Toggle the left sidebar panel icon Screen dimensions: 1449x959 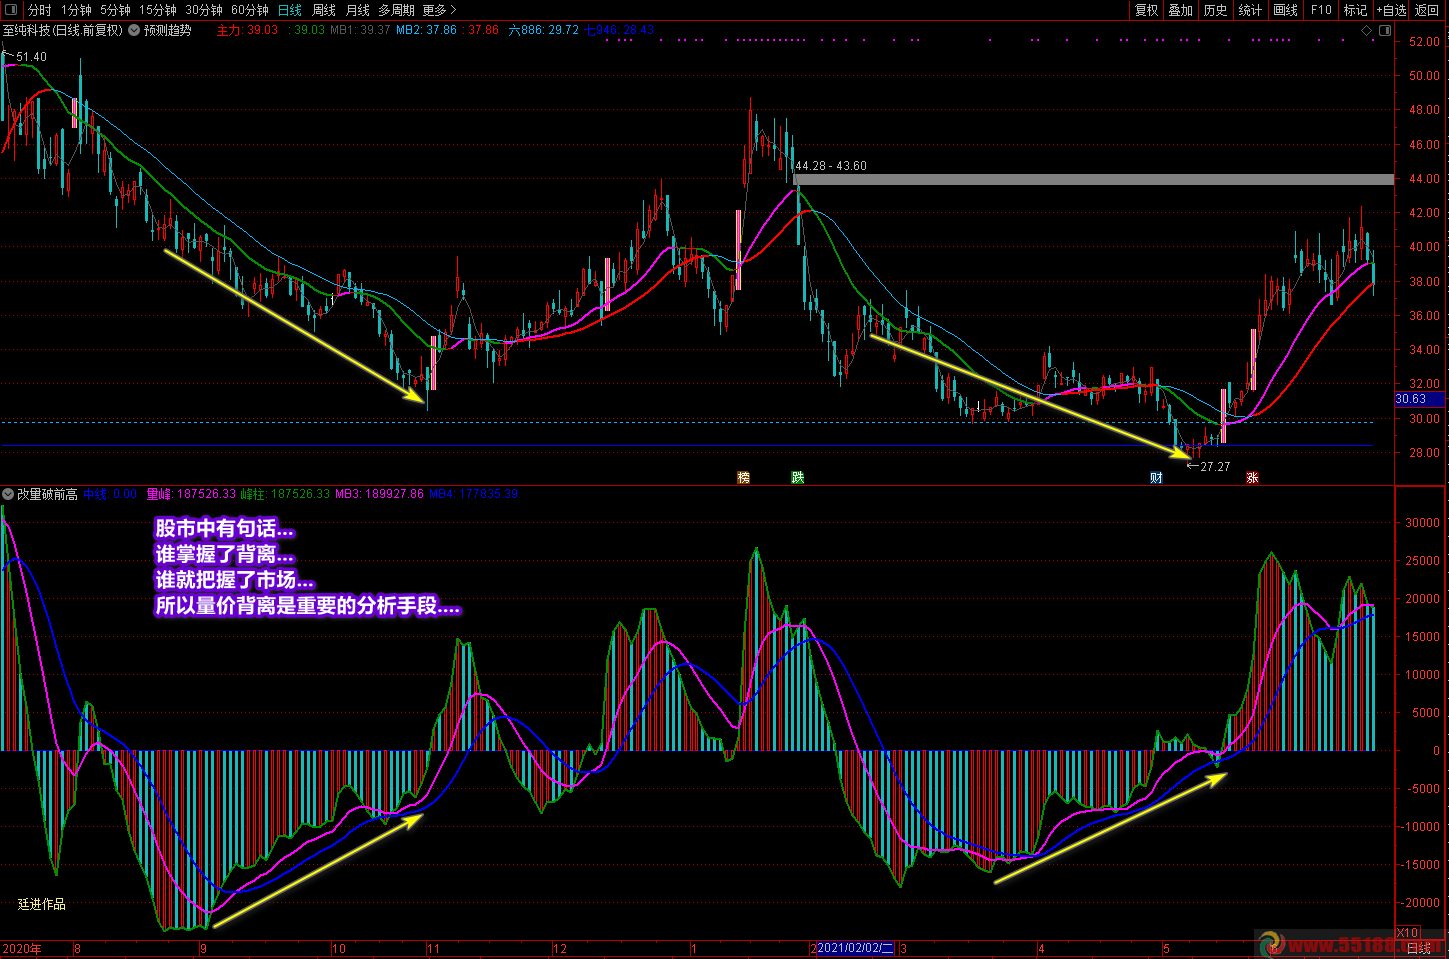[11, 10]
